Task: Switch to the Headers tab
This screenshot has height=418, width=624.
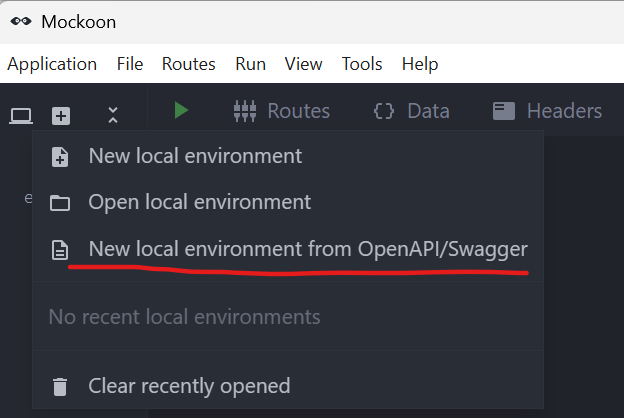Action: [x=547, y=111]
